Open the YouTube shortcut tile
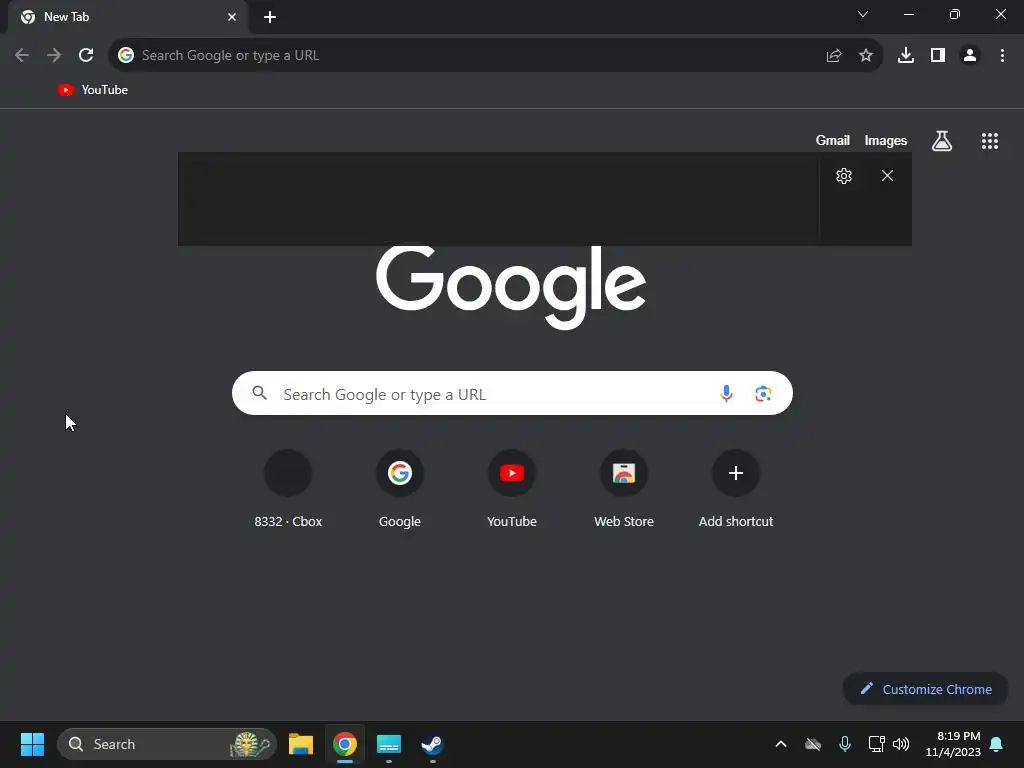 (512, 488)
